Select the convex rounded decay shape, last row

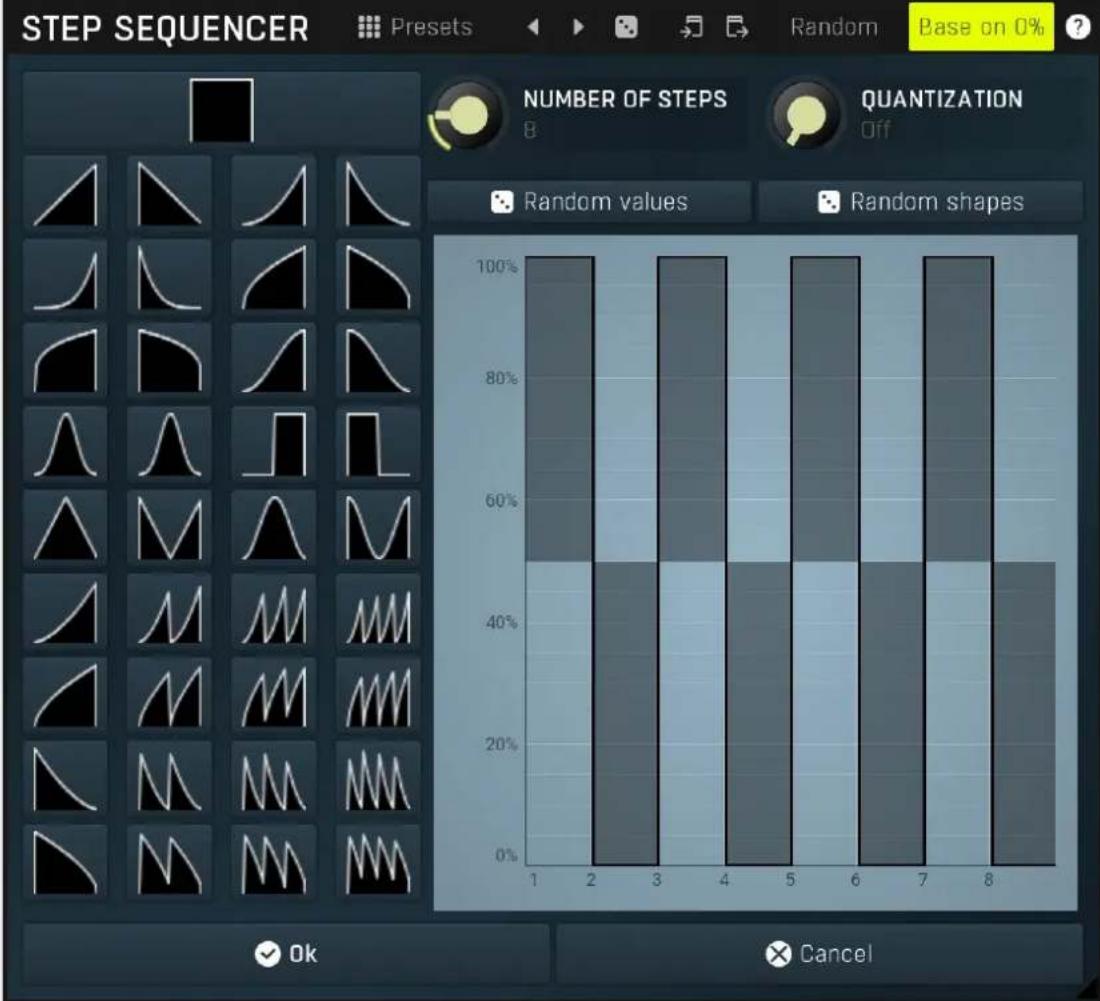click(65, 862)
